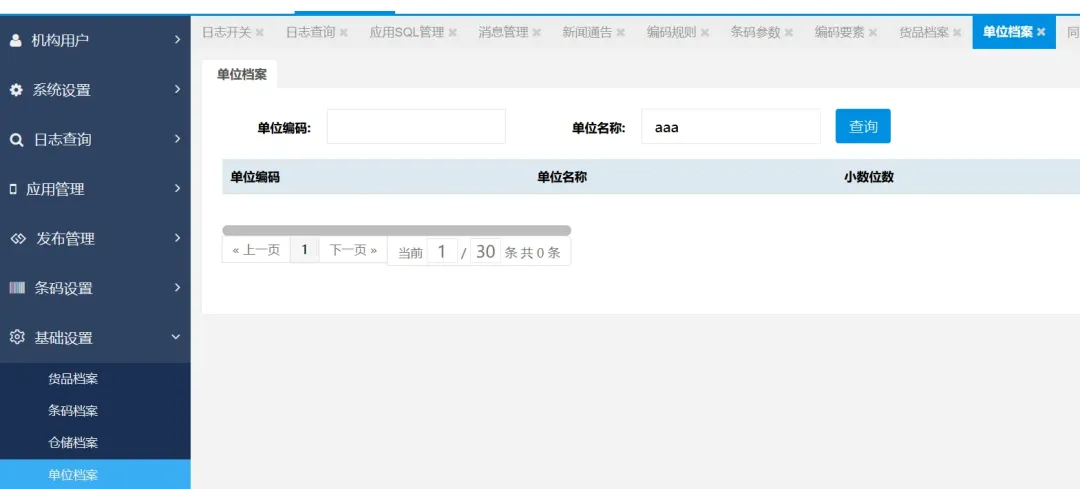The image size is (1080, 489).
Task: Select 单位档案 submenu item in sidebar
Action: 95,475
